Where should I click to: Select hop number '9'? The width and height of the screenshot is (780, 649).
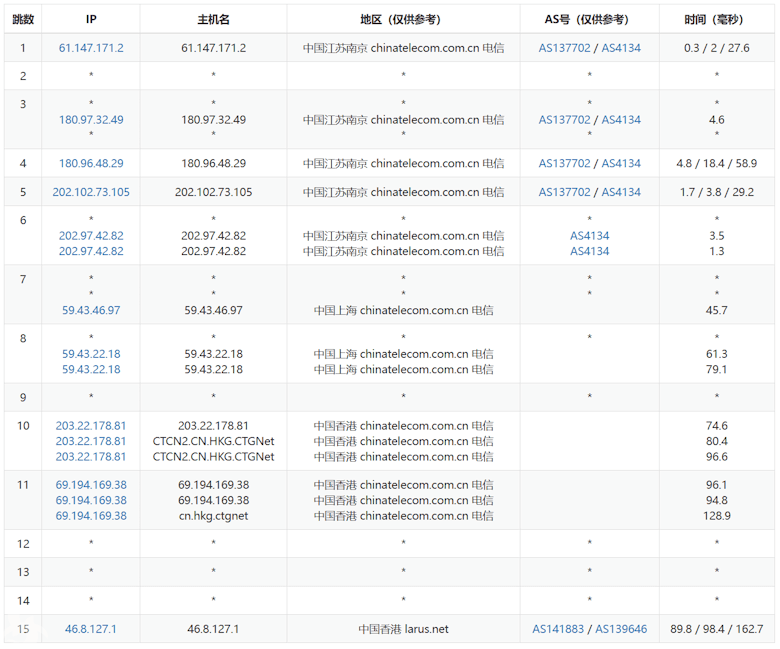click(23, 397)
